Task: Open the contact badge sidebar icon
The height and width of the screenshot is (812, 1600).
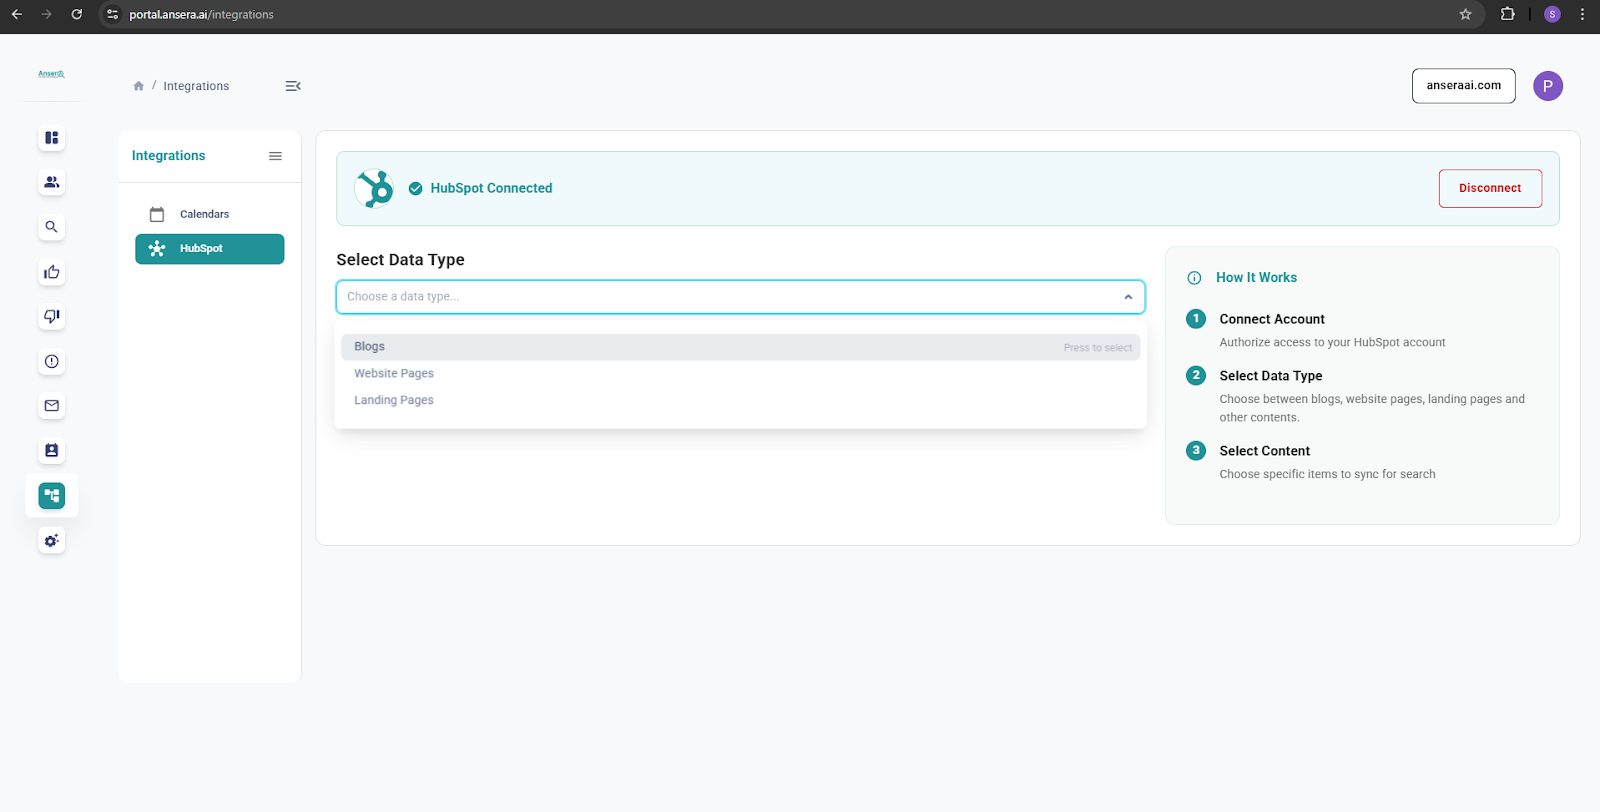Action: [x=52, y=451]
